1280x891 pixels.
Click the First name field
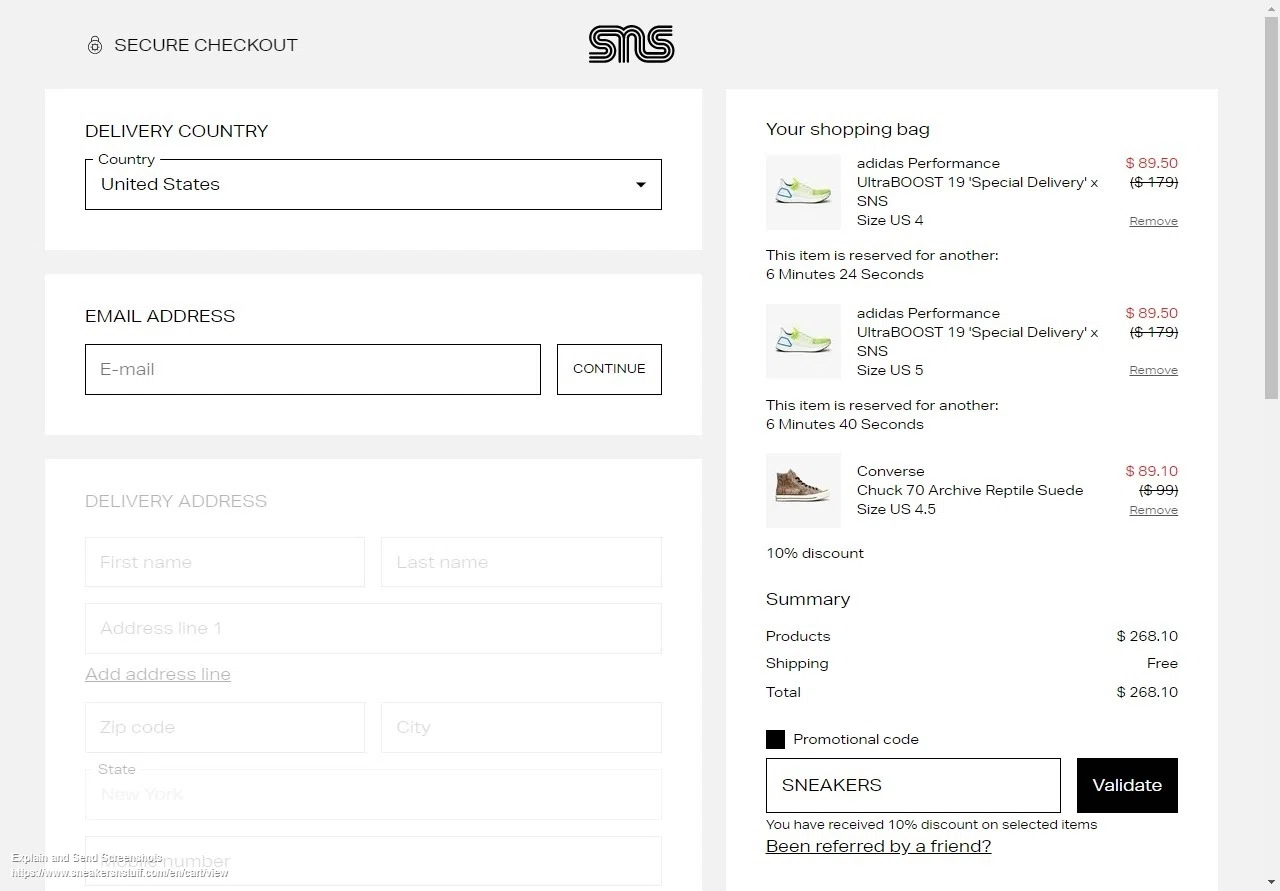(x=225, y=562)
